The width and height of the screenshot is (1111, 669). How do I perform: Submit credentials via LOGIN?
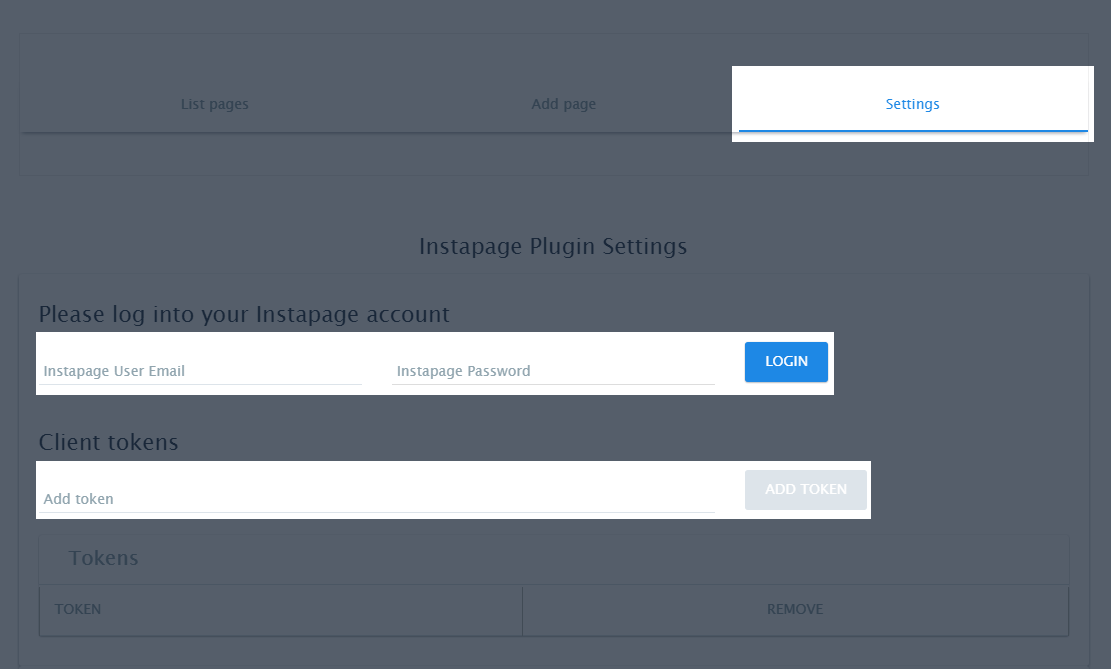point(786,361)
